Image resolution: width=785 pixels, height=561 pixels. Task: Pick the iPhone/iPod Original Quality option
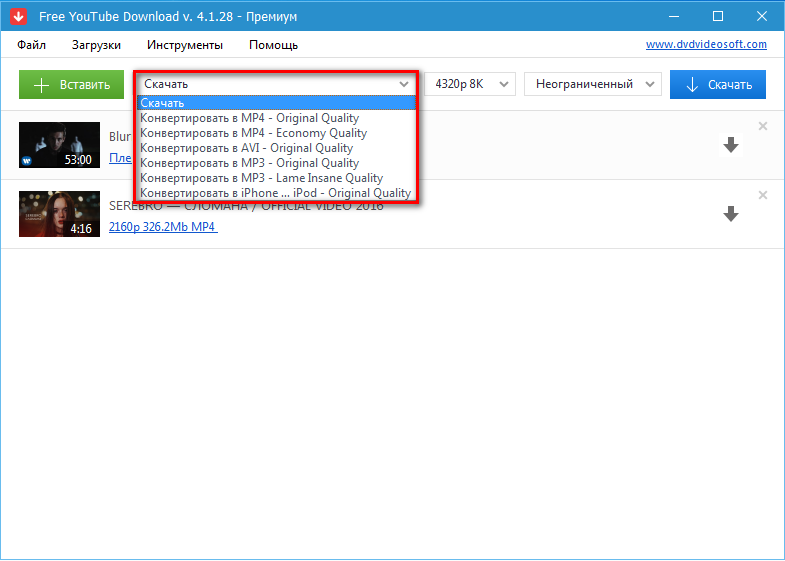pyautogui.click(x=275, y=193)
